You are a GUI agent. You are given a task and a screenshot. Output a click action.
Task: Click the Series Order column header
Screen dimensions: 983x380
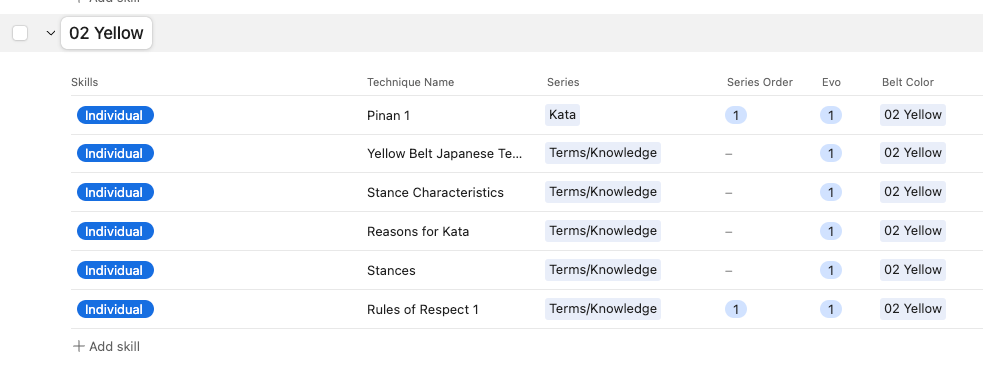coord(760,82)
